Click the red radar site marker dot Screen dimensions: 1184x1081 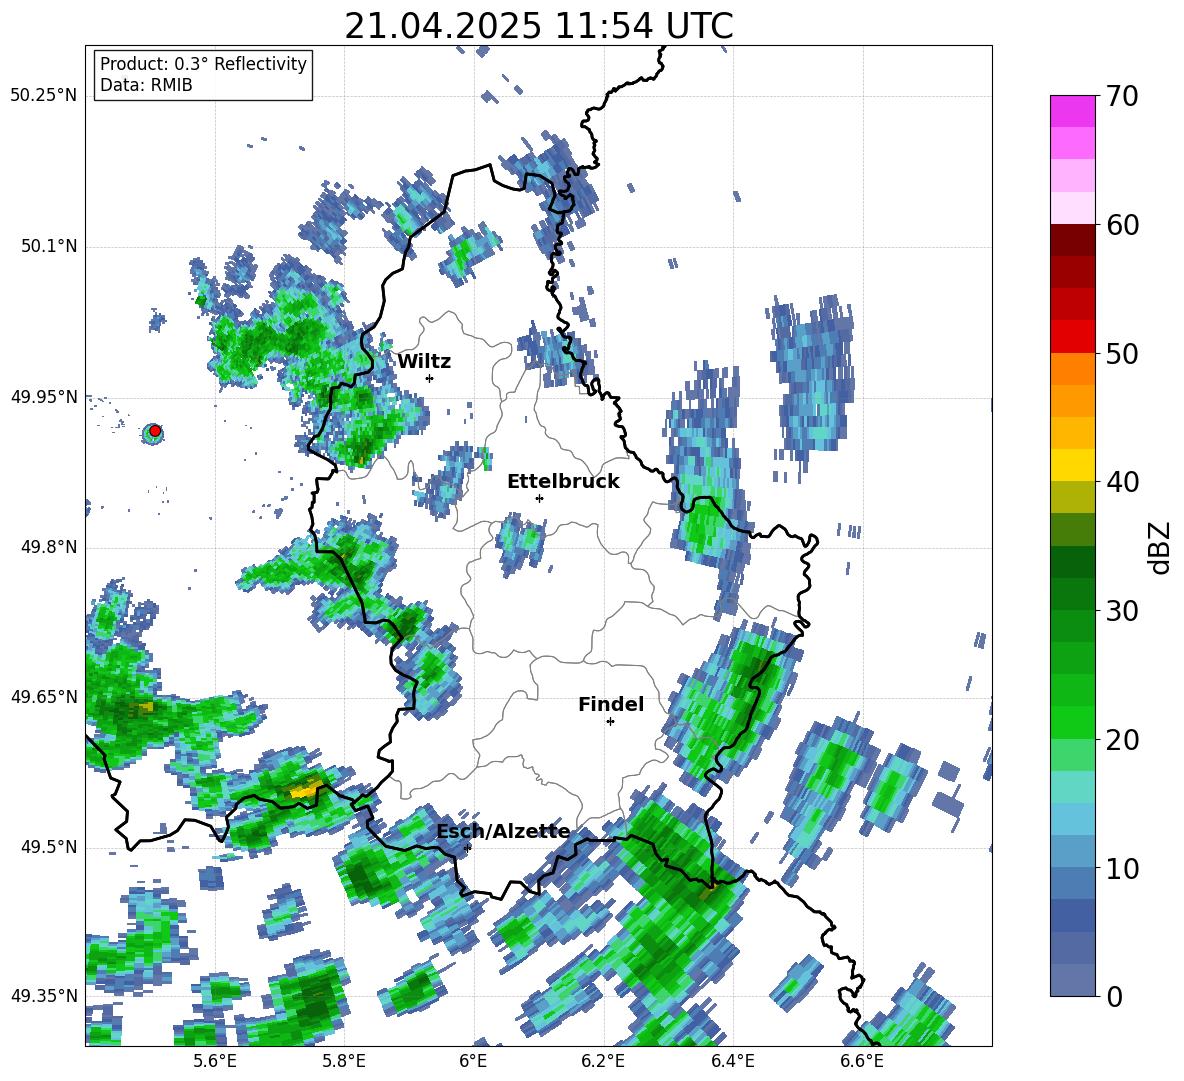155,431
